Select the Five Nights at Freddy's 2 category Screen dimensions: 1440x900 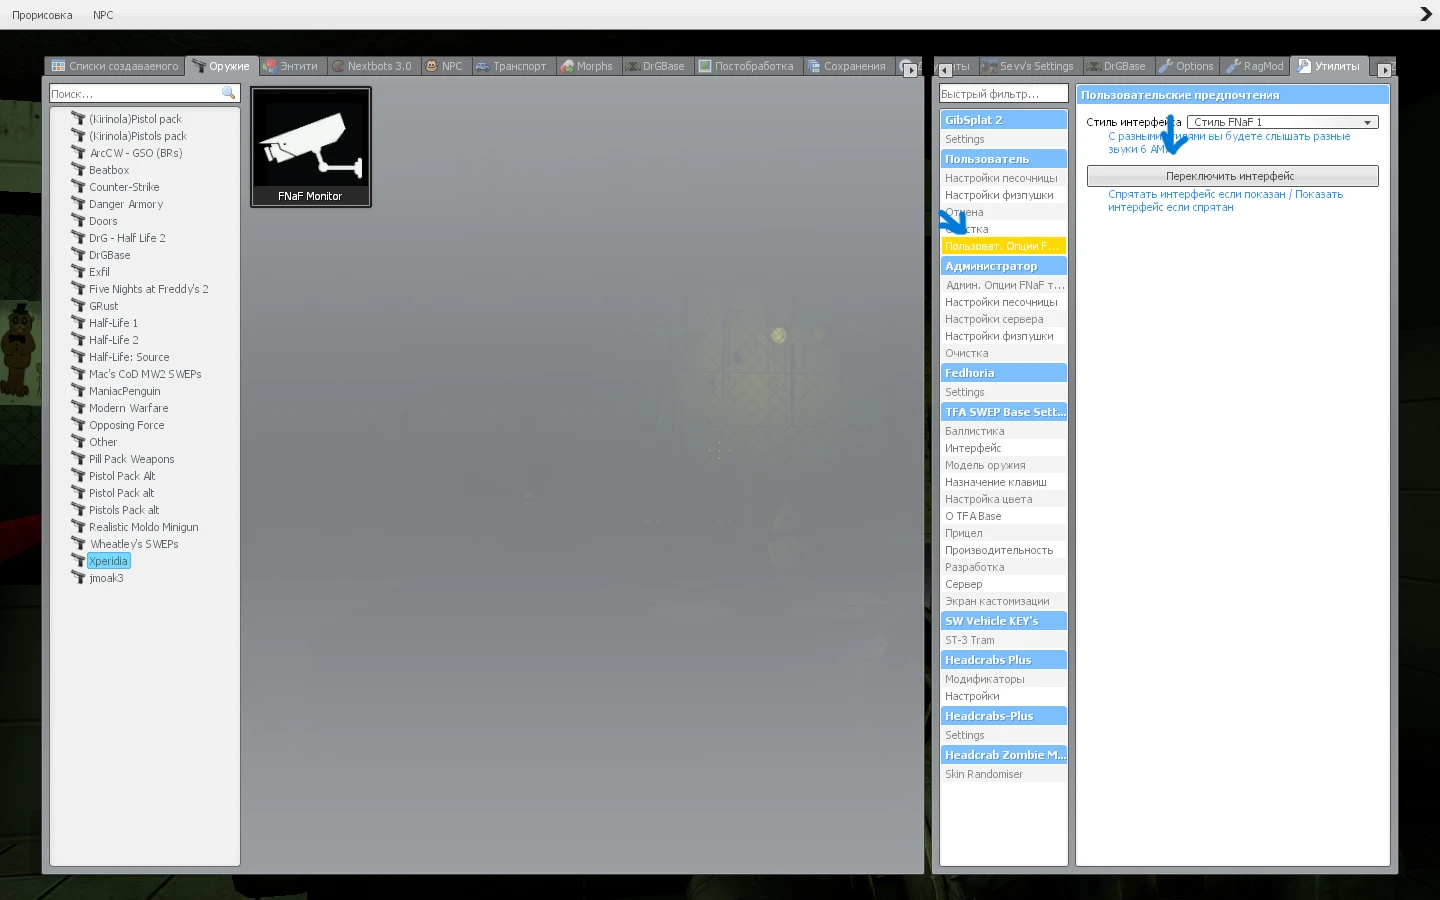coord(149,289)
